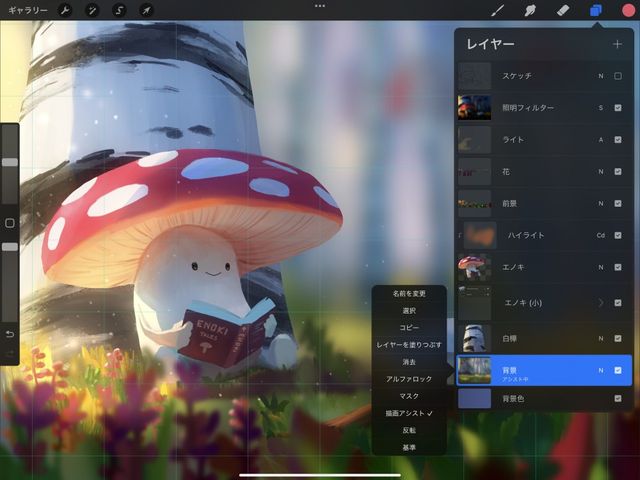Select the Brush tool
Viewport: 640px width, 480px height.
coord(497,10)
